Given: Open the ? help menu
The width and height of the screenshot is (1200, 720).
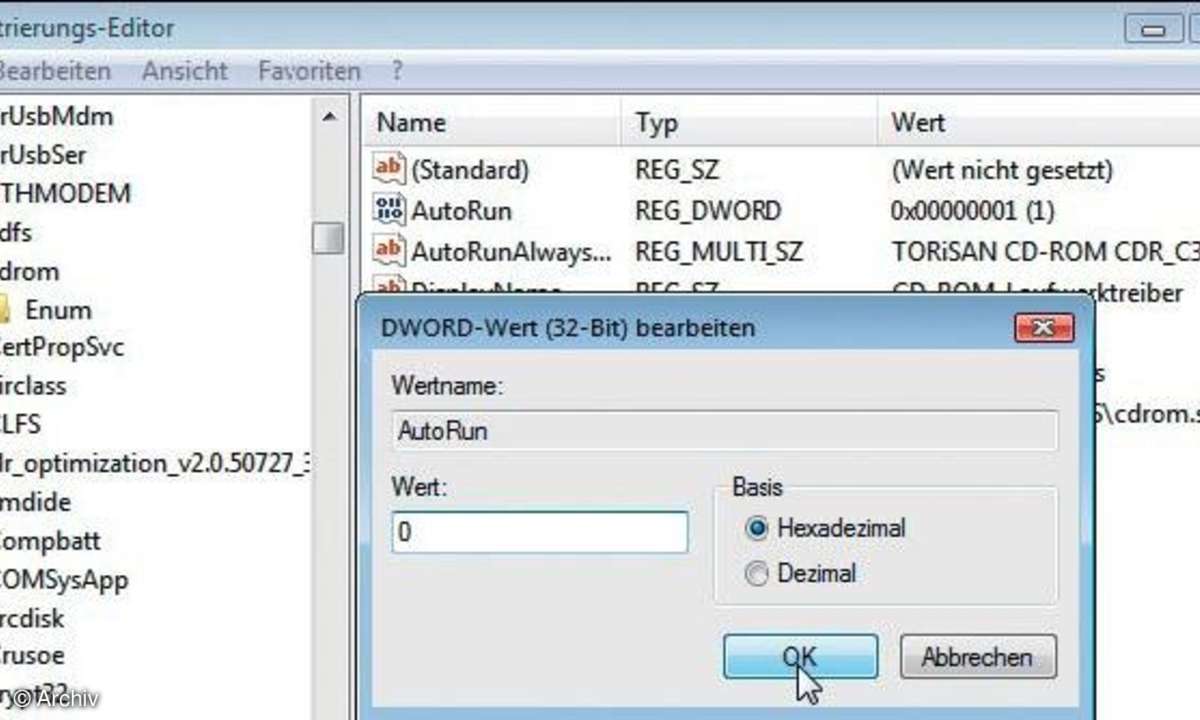Looking at the screenshot, I should point(397,72).
